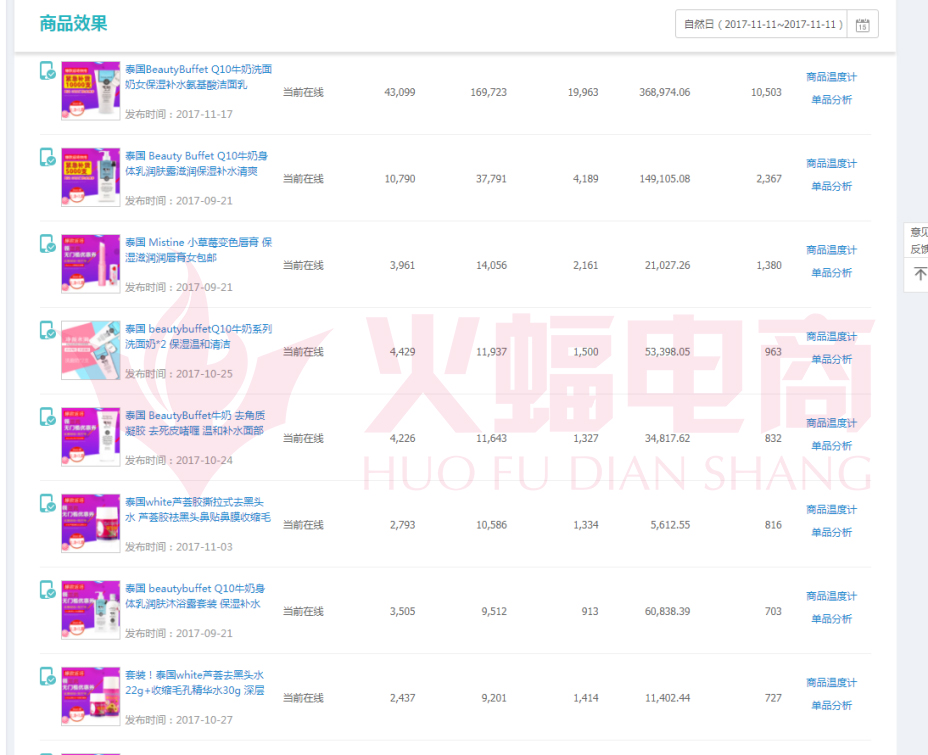Open product link 泰国 Mistine 小草莓变色唇膏
928x755 pixels.
tap(198, 250)
